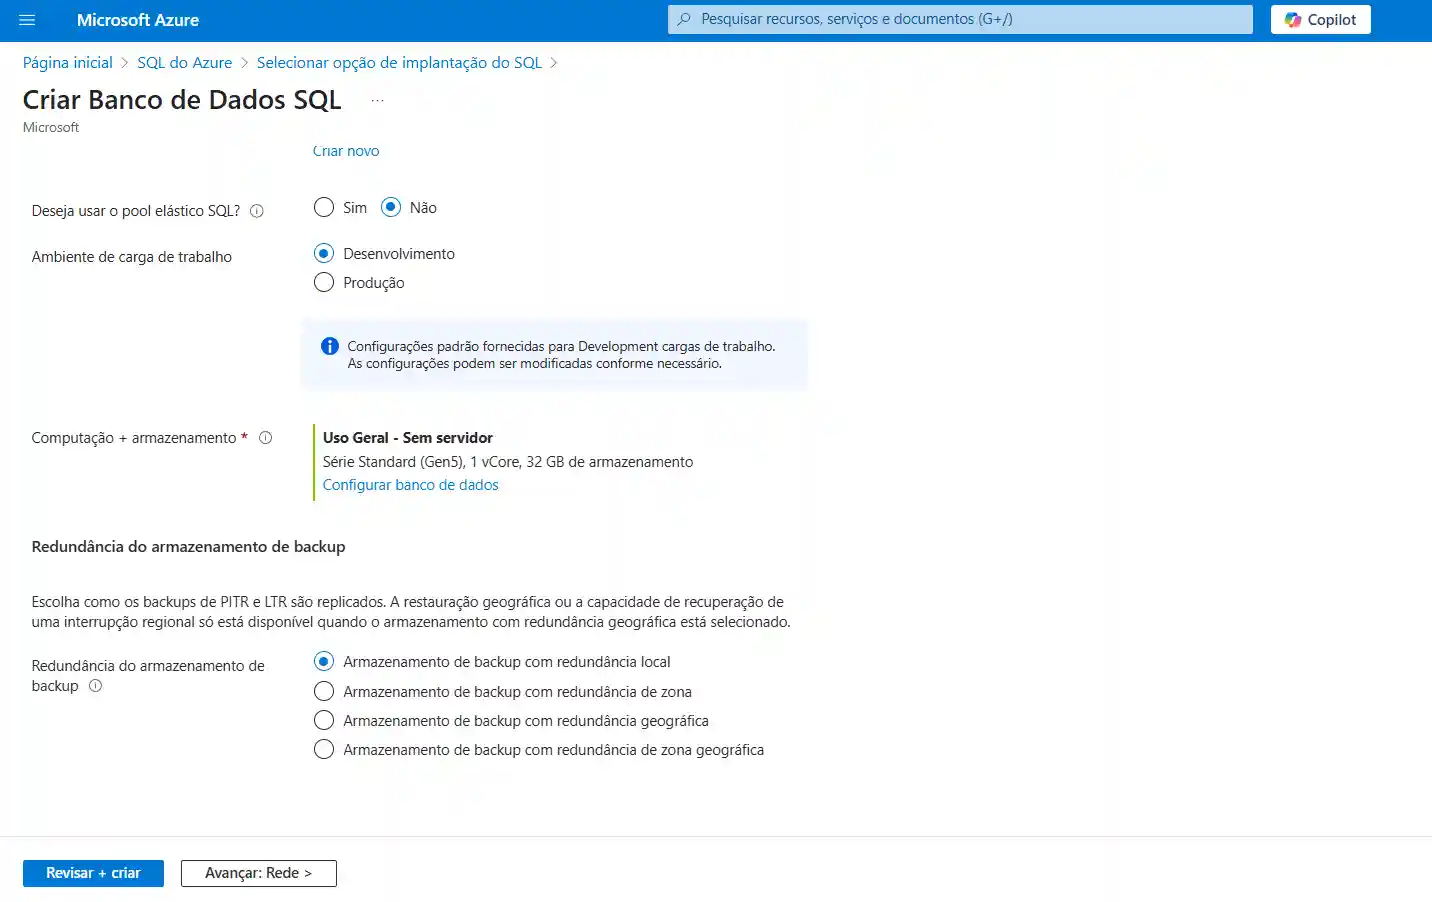Select geo-redundant backup storage option

(324, 721)
